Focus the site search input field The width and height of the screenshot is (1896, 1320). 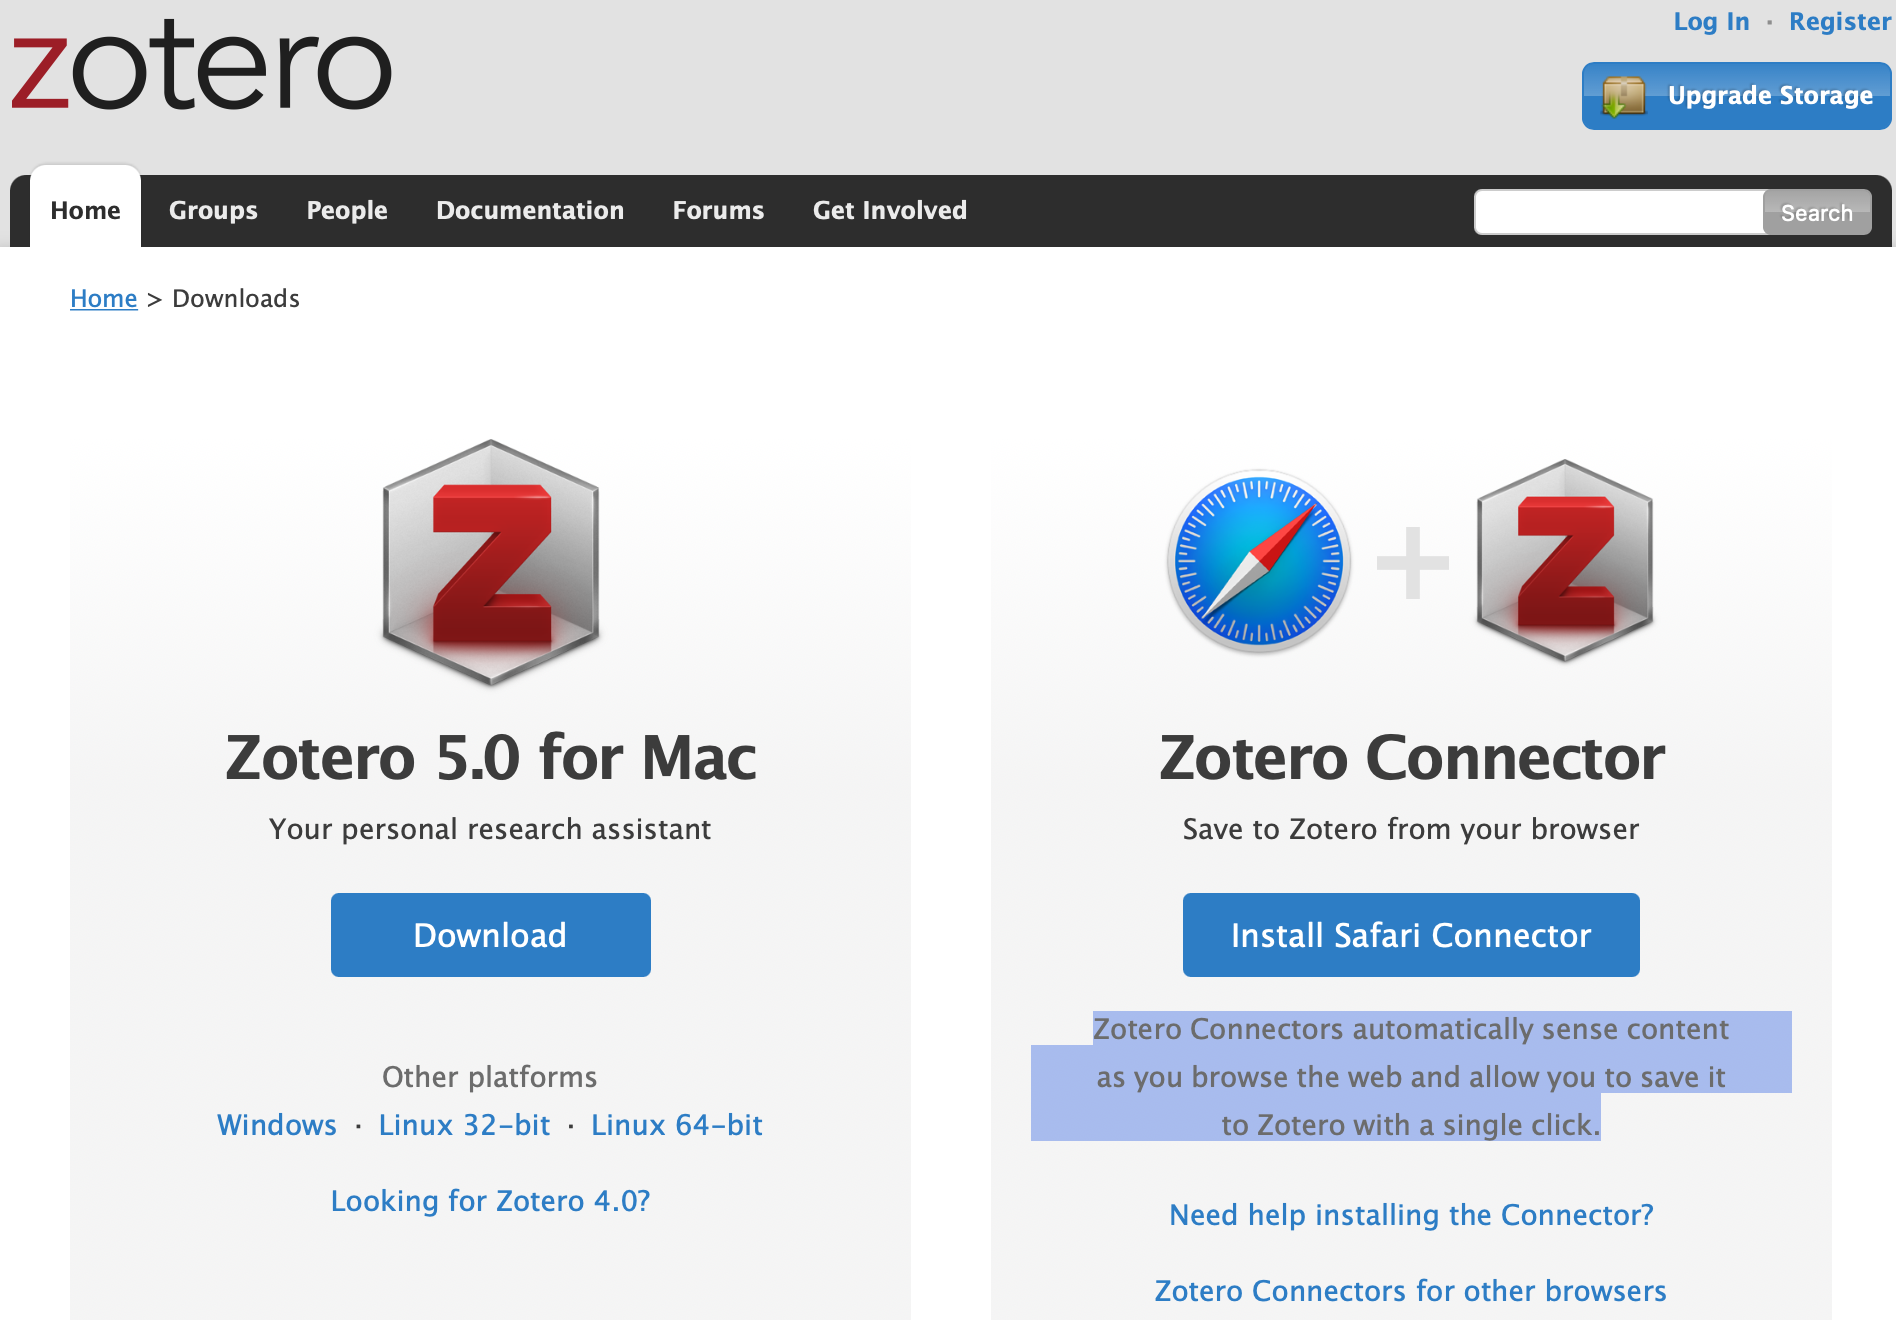1619,212
